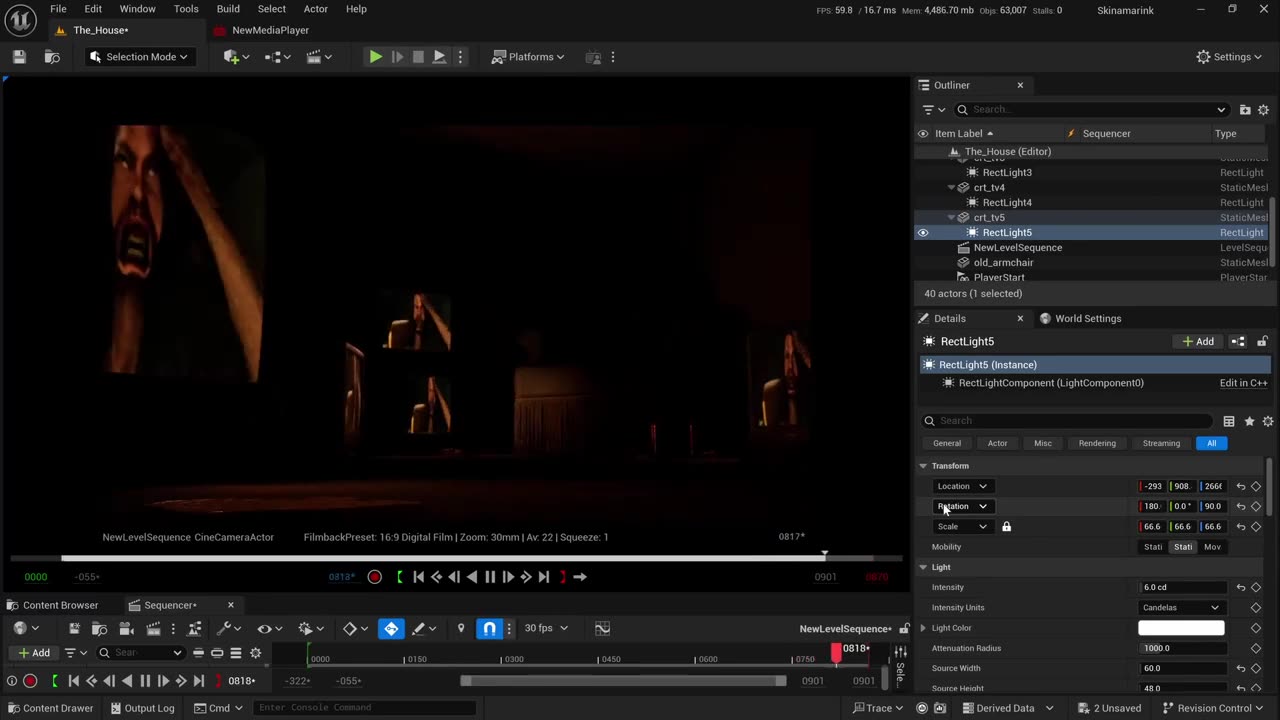Switch to the Content Browser tab
The image size is (1280, 720).
53,605
